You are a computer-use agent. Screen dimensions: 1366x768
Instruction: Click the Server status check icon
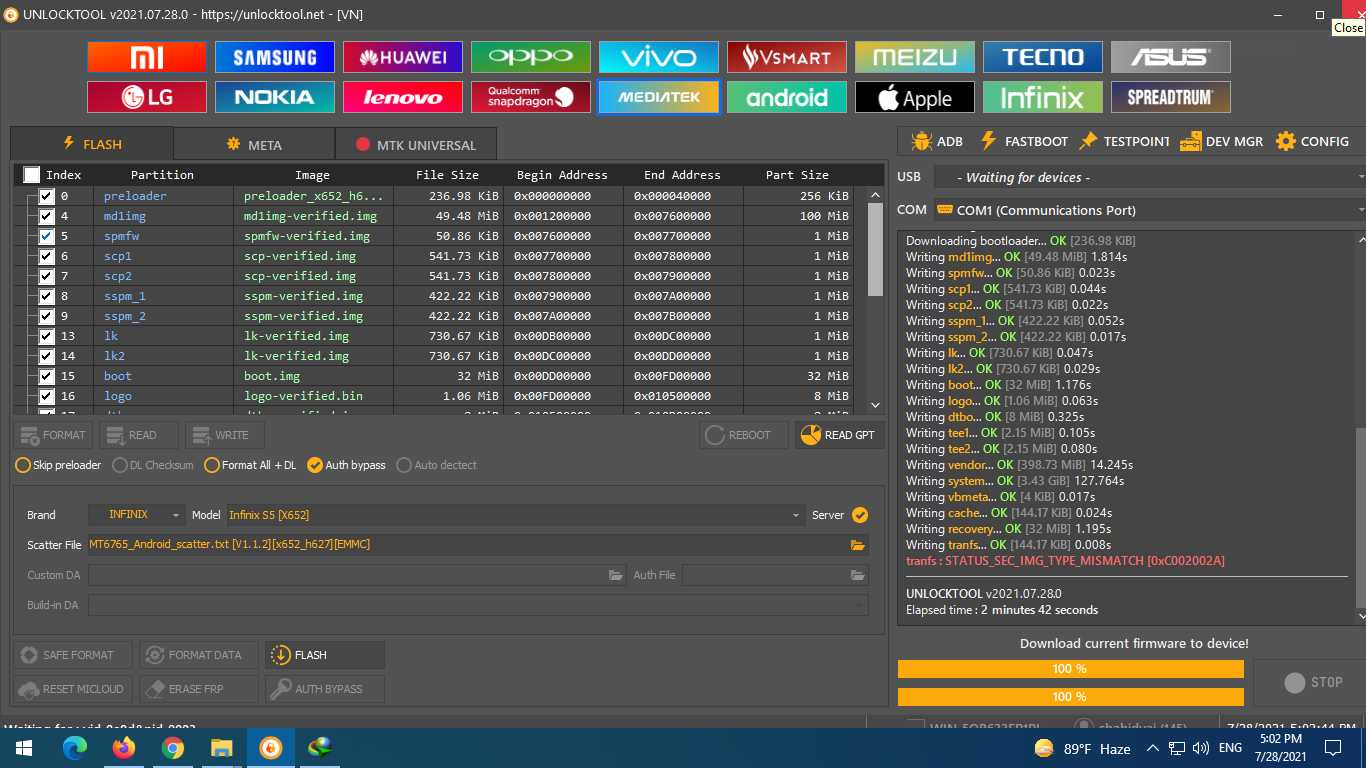pyautogui.click(x=860, y=515)
